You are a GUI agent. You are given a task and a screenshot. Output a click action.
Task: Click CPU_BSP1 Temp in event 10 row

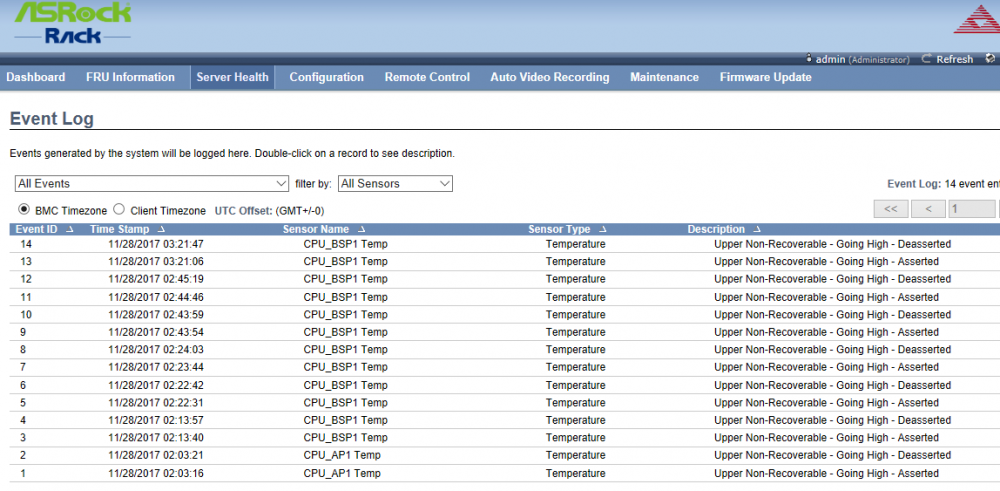pos(345,314)
